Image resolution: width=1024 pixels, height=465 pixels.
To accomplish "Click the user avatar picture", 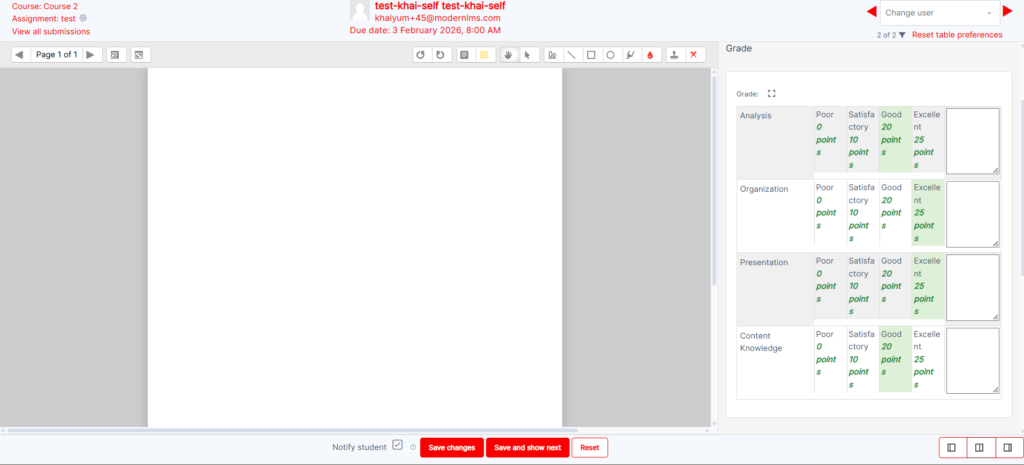I will click(360, 10).
